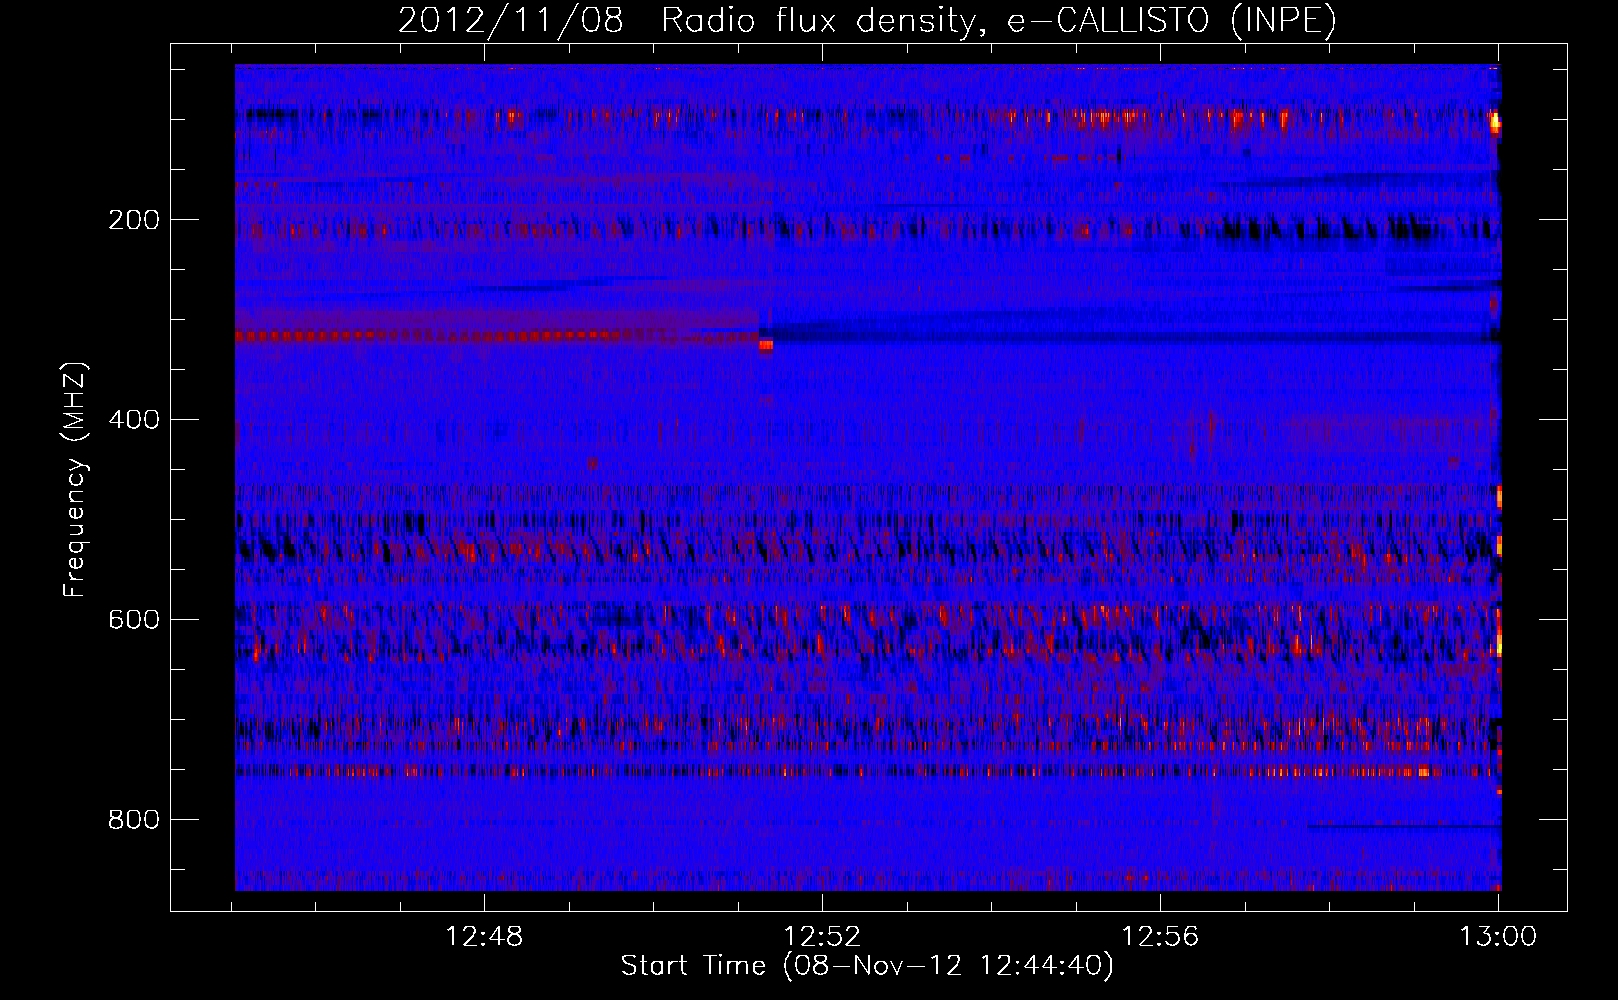Click the 400 frequency tick label
Viewport: 1618px width, 1000px height.
coord(134,420)
